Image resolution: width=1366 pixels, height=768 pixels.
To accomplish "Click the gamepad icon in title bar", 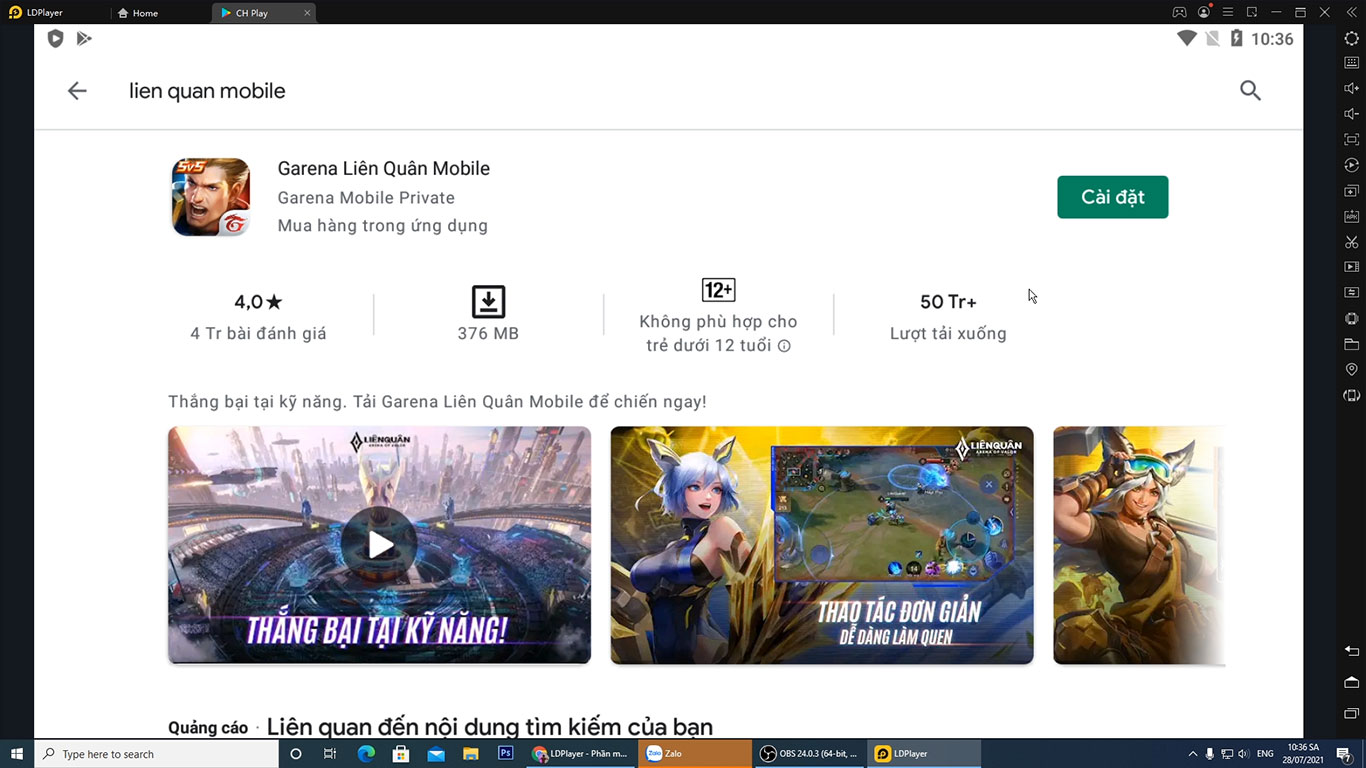I will click(1179, 13).
